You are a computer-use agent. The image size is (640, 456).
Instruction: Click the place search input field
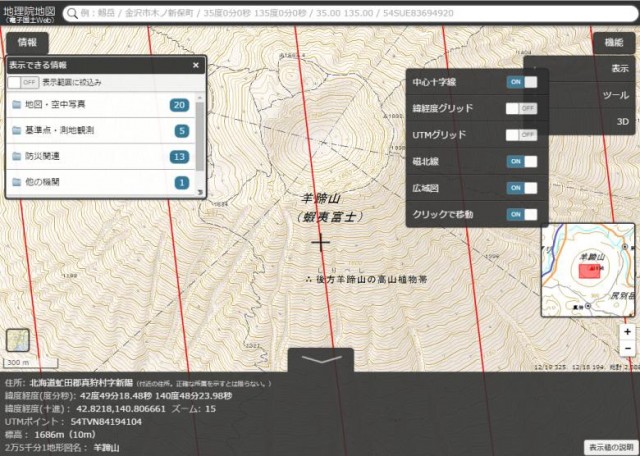(351, 13)
